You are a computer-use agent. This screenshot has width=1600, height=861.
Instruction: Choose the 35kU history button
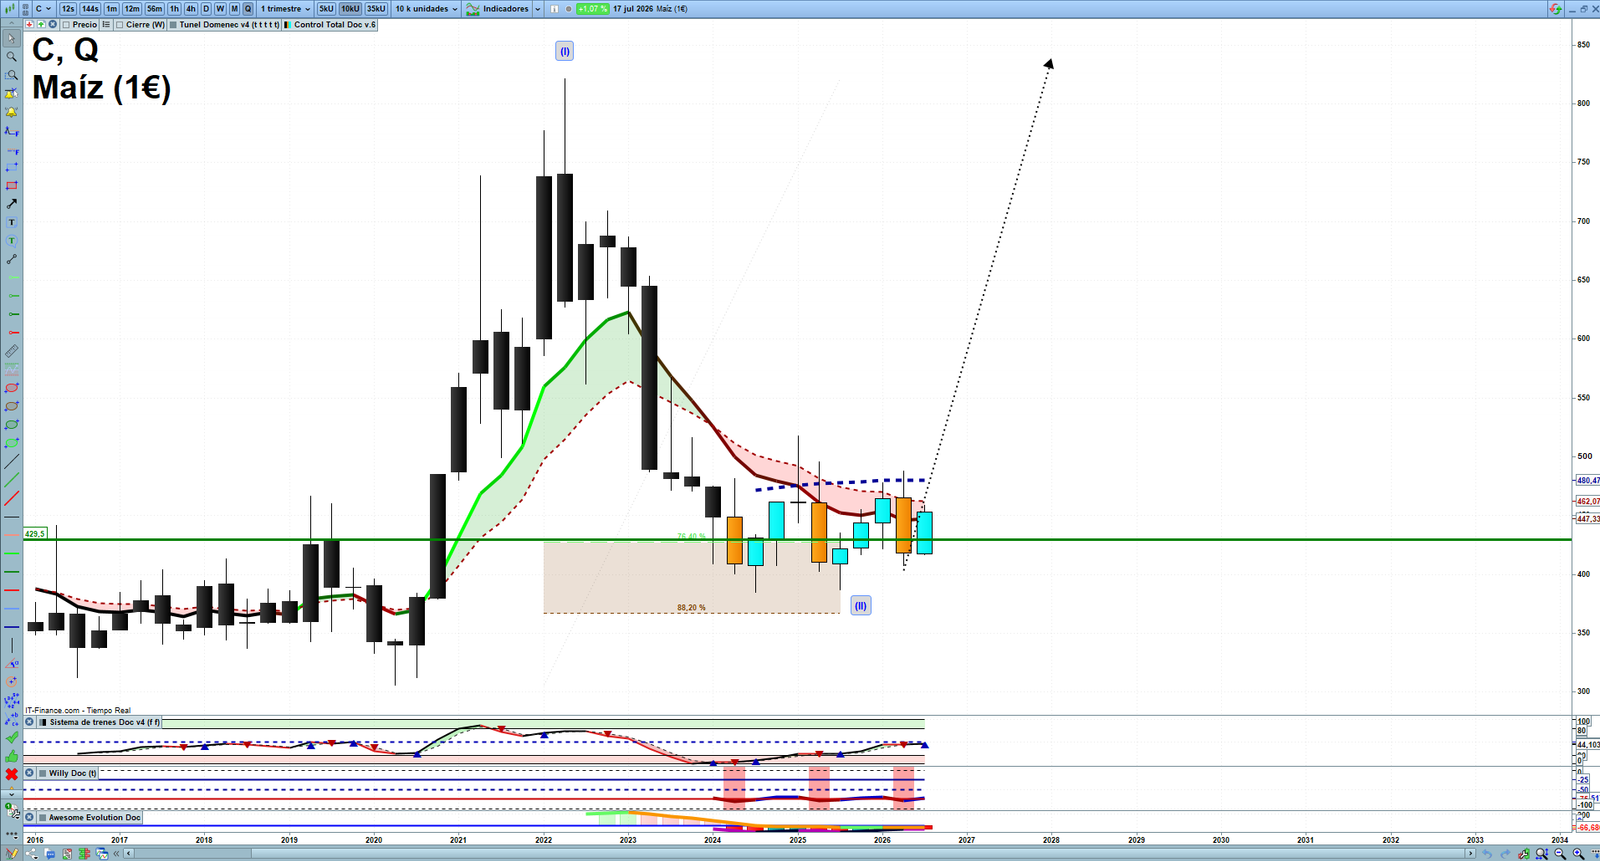click(376, 9)
